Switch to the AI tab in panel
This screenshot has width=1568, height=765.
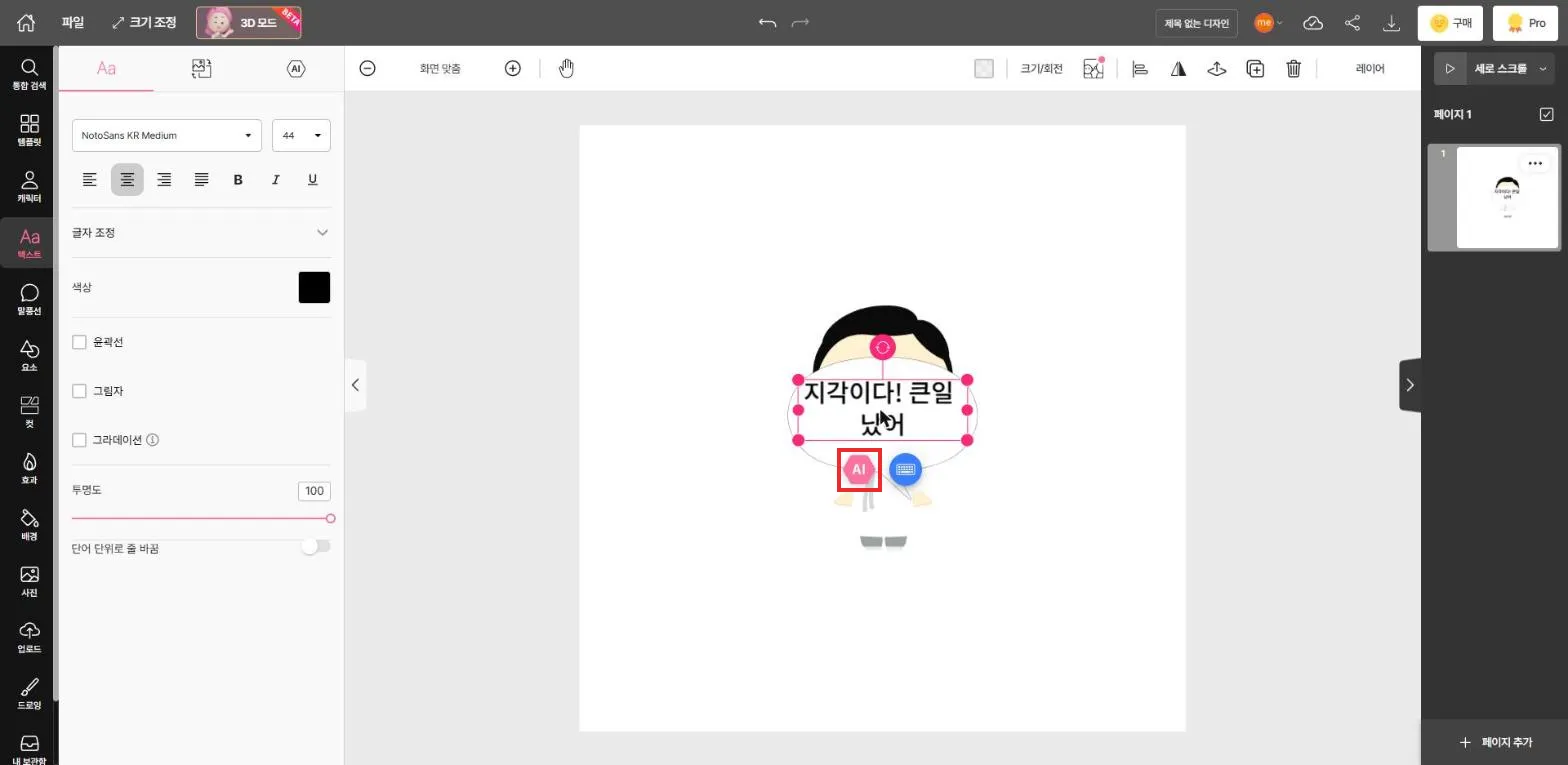pos(295,68)
